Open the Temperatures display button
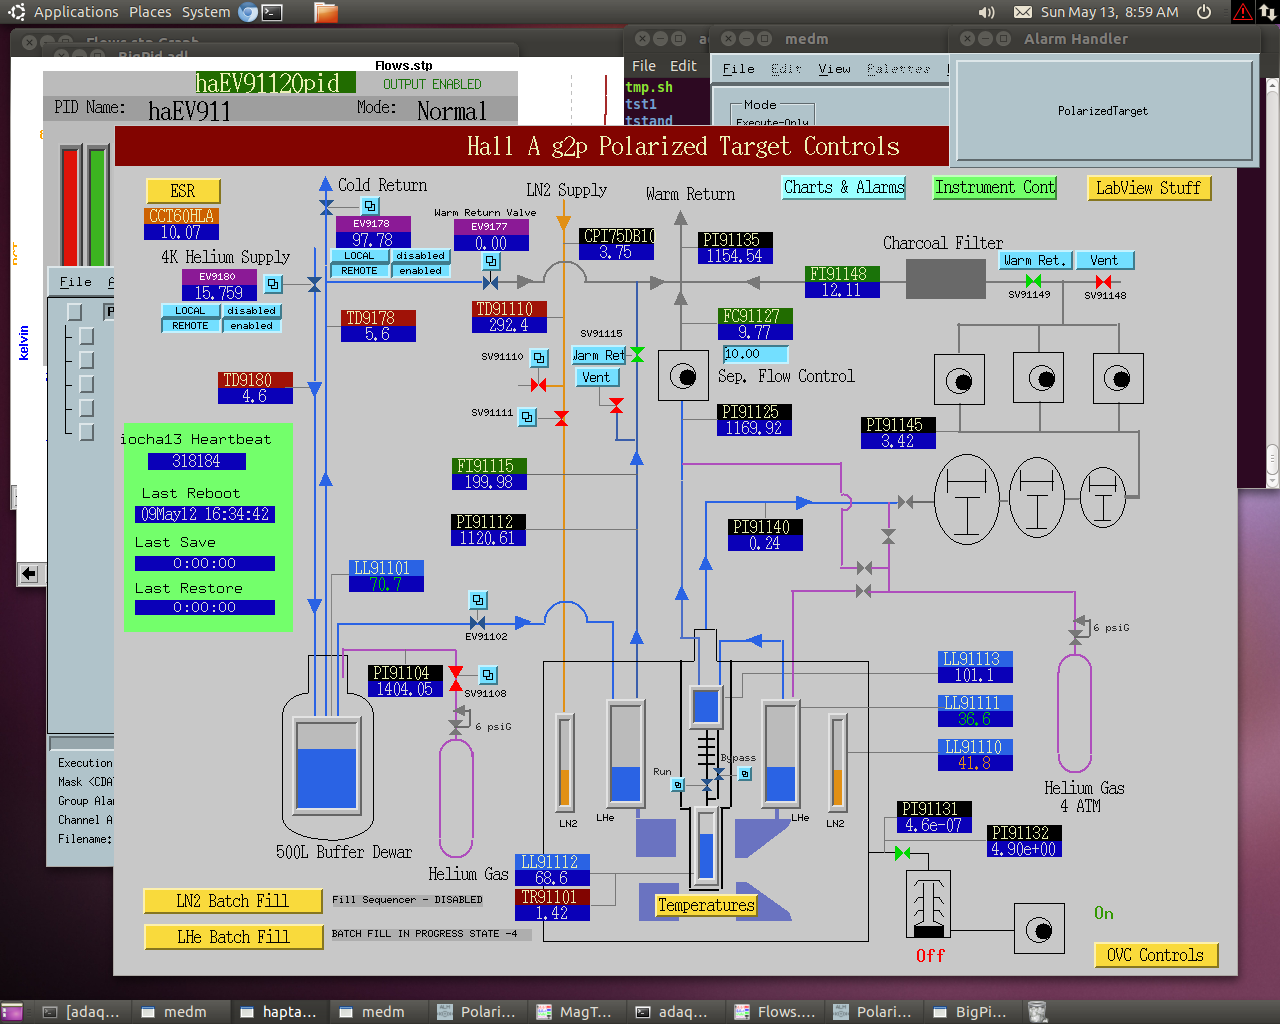1280x1024 pixels. pos(706,905)
